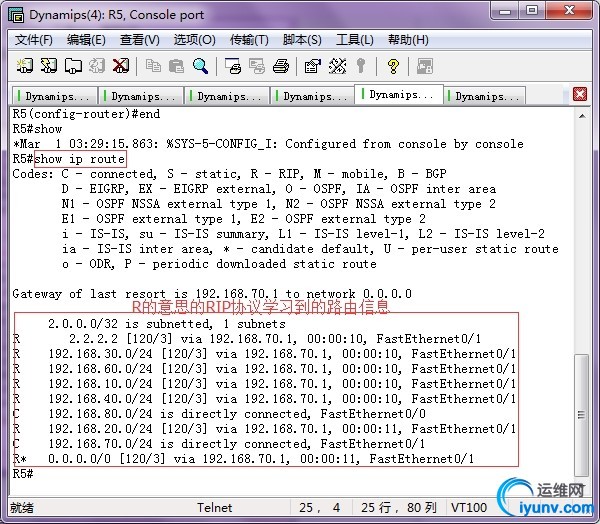Close the current tab with red X

click(579, 94)
